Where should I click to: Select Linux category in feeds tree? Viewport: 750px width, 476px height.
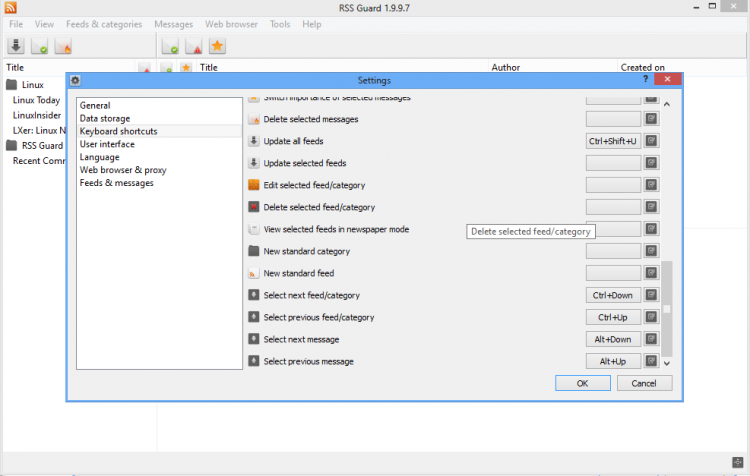point(33,85)
